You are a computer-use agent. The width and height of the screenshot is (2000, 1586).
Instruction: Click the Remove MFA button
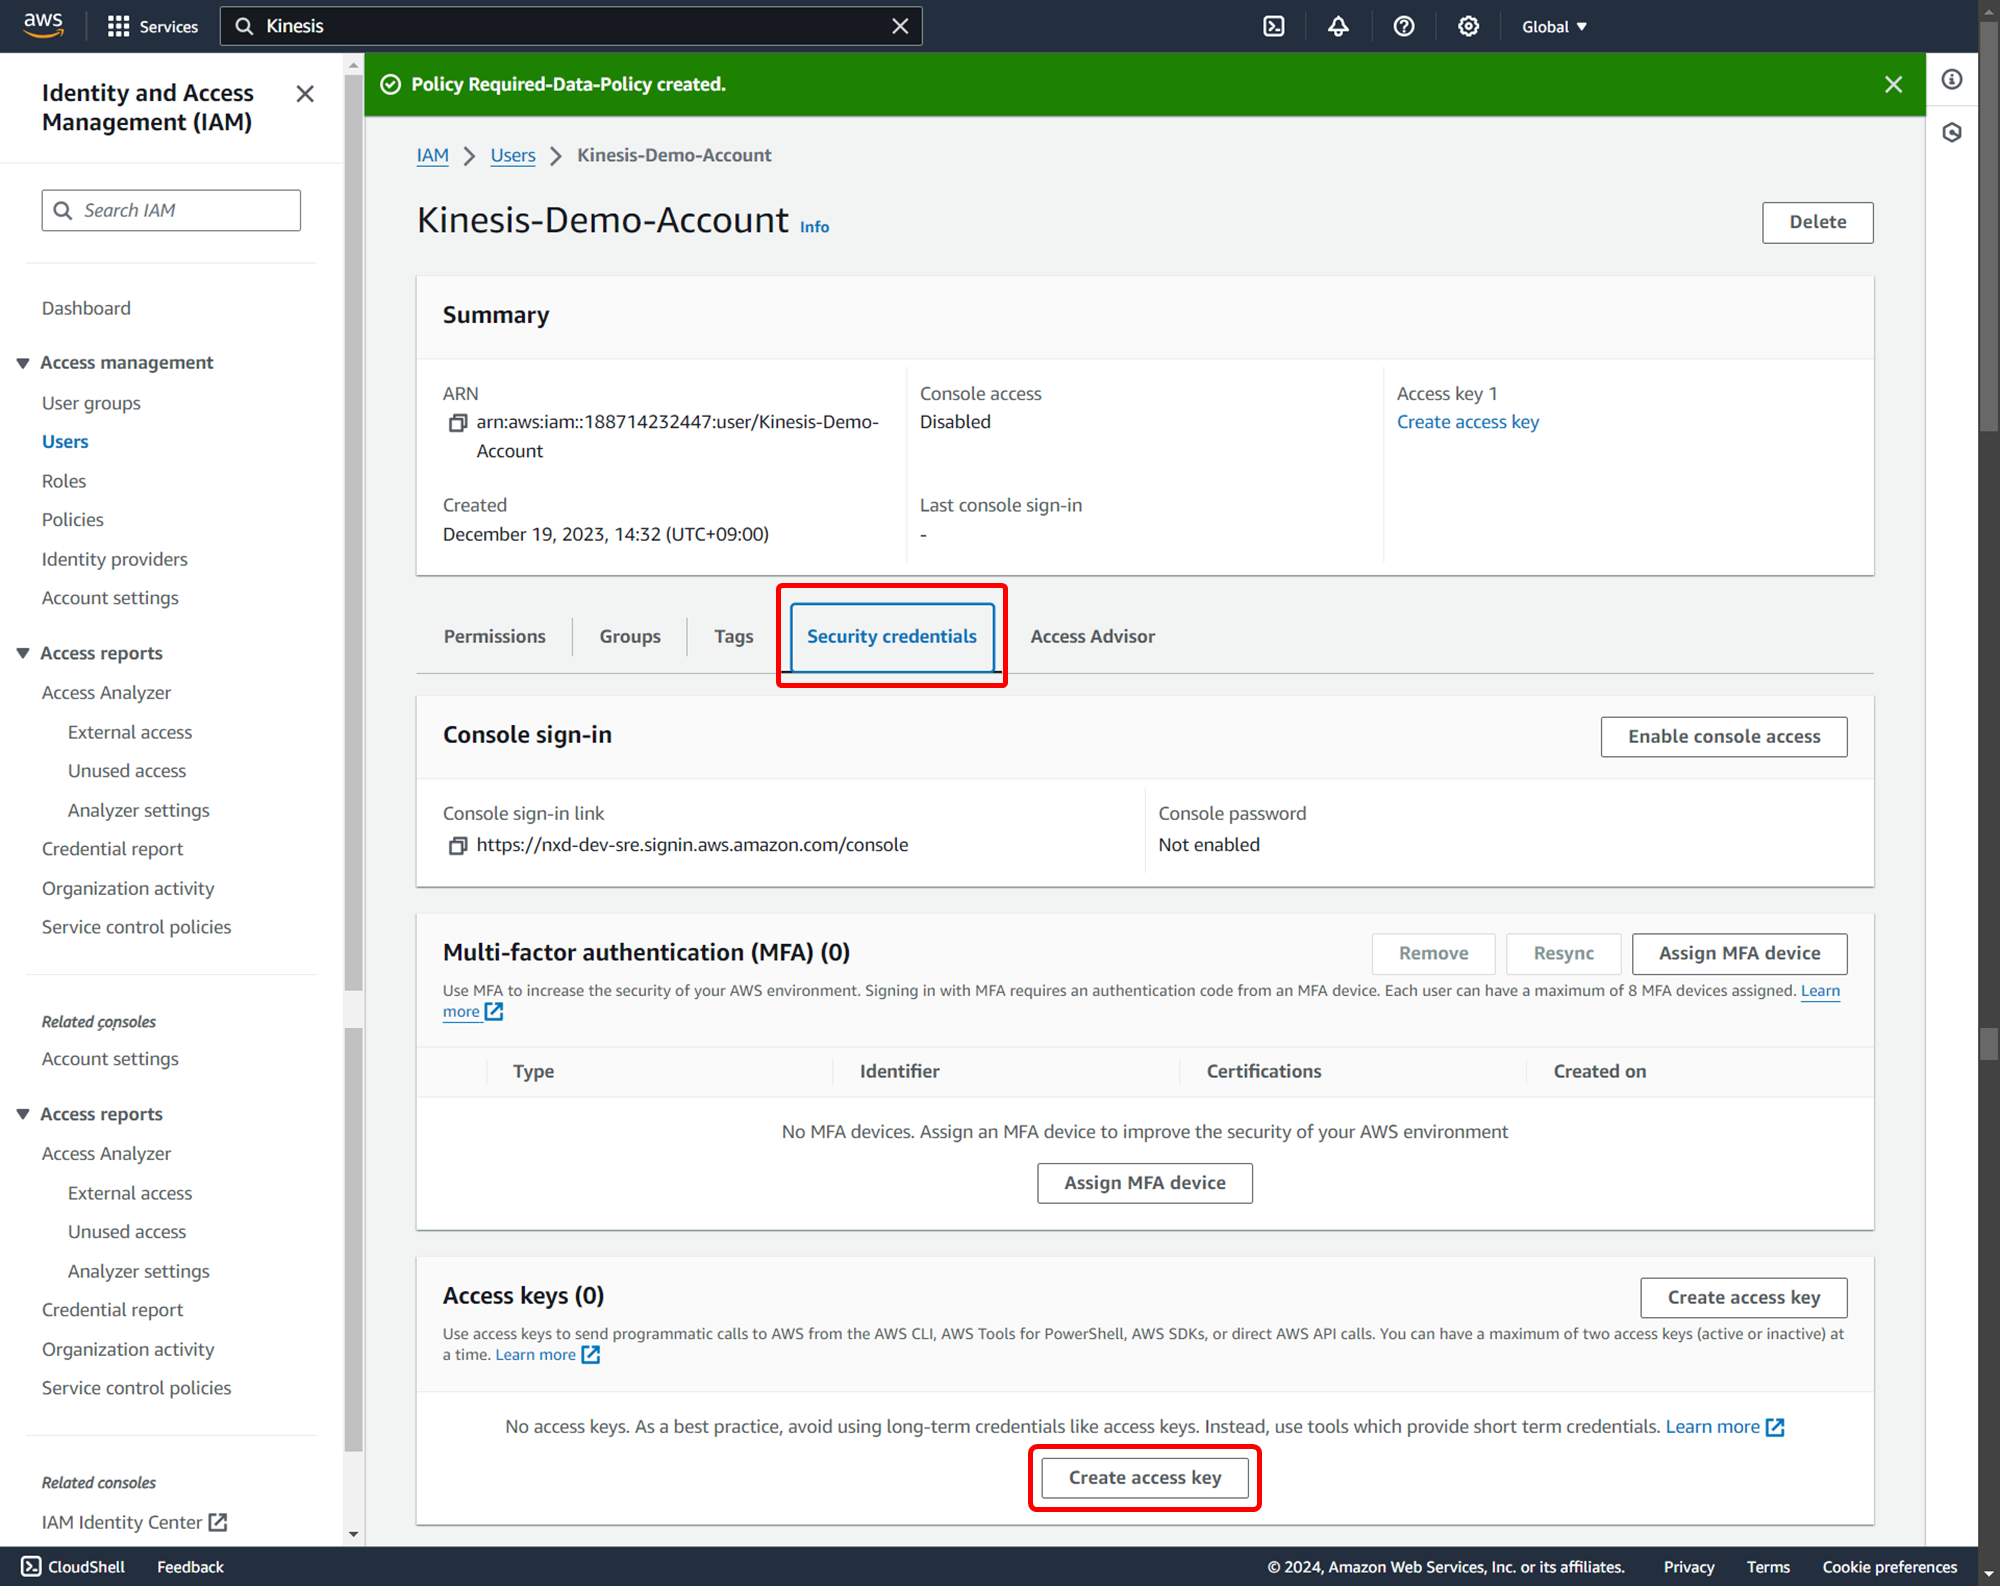[1433, 954]
